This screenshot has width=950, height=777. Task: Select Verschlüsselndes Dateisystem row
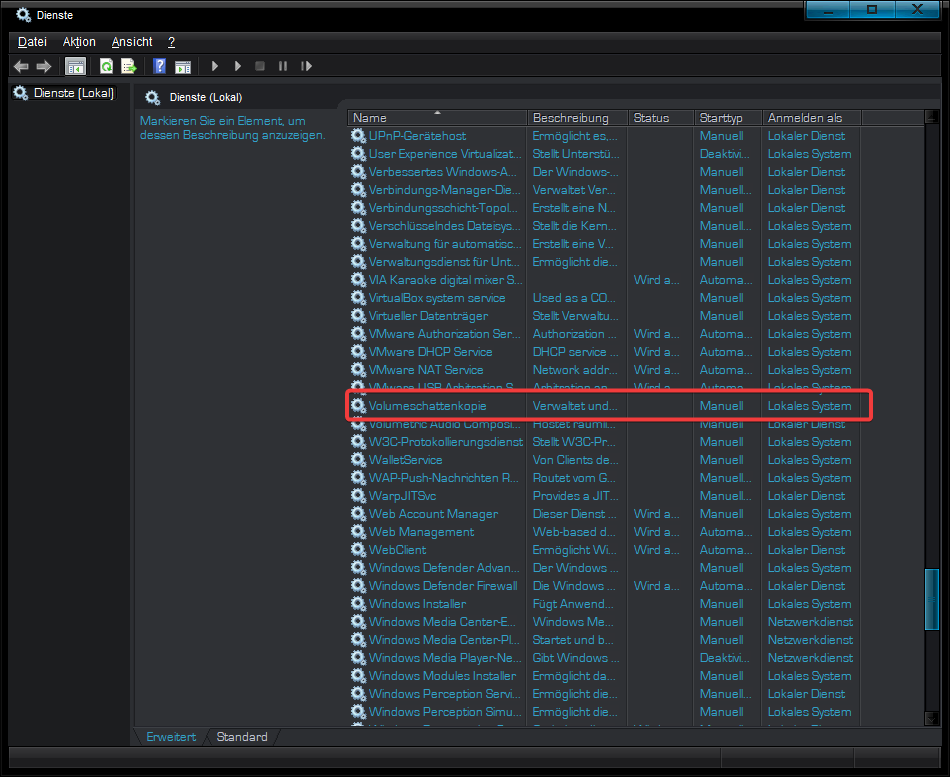[x=606, y=225]
